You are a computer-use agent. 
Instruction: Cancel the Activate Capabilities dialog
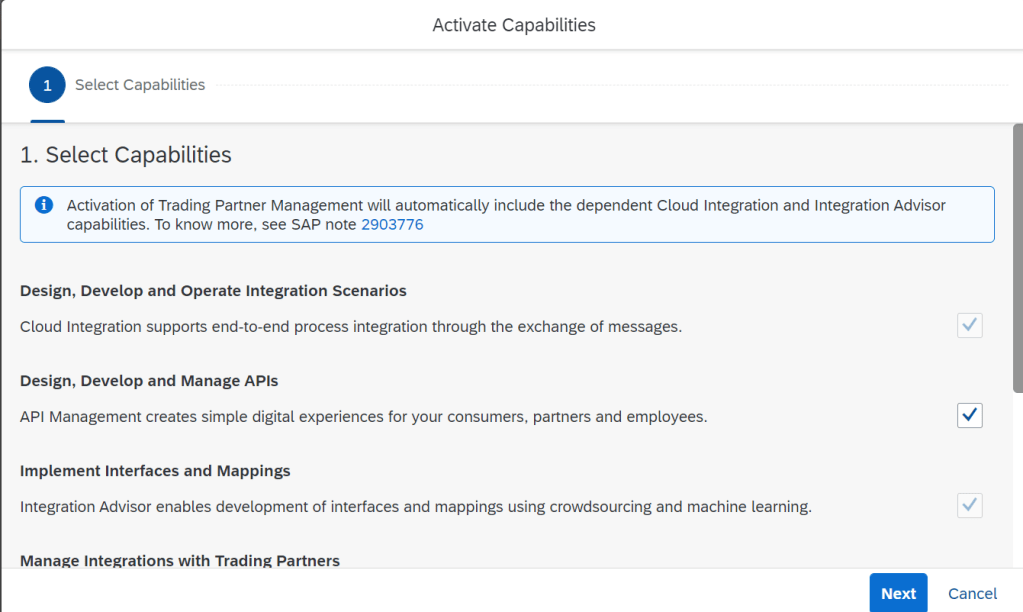972,593
